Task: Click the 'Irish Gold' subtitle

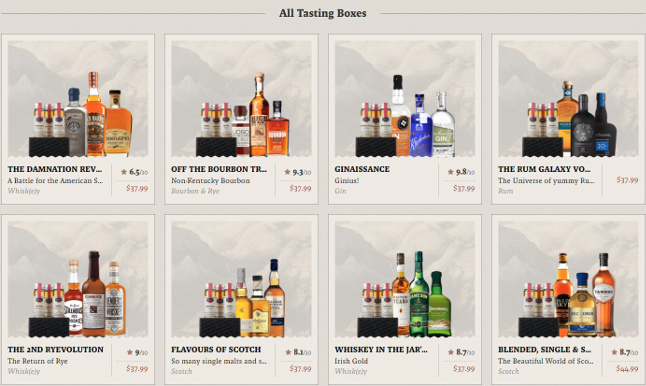Action: click(351, 361)
